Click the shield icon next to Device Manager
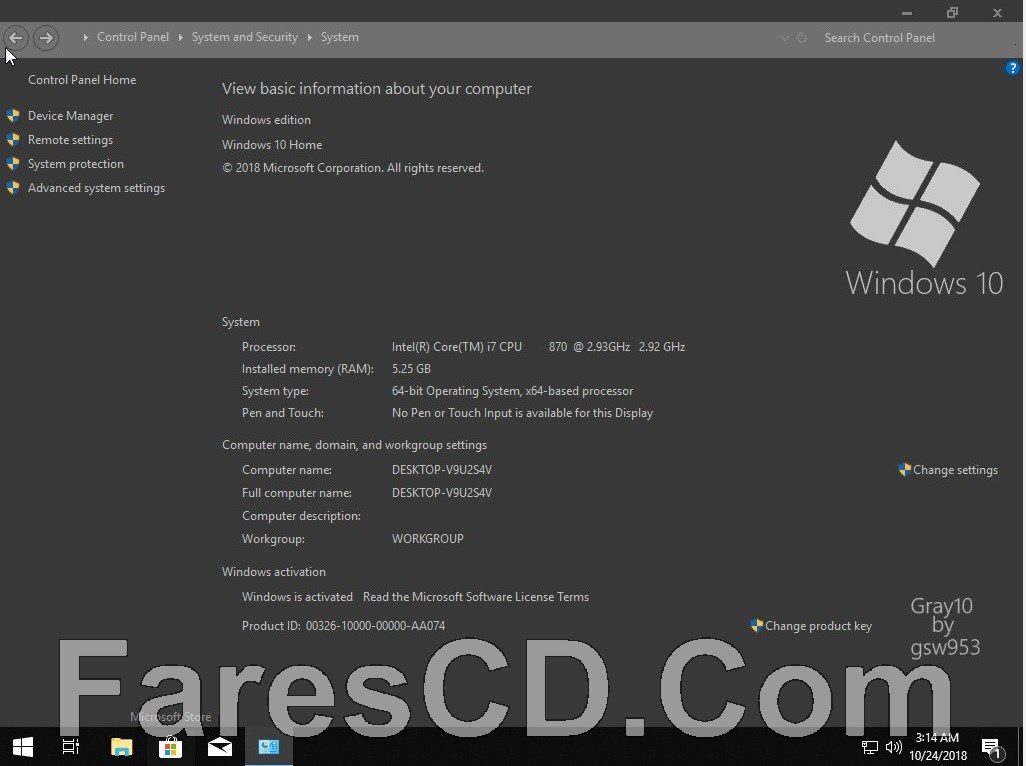The image size is (1026, 766). click(13, 116)
